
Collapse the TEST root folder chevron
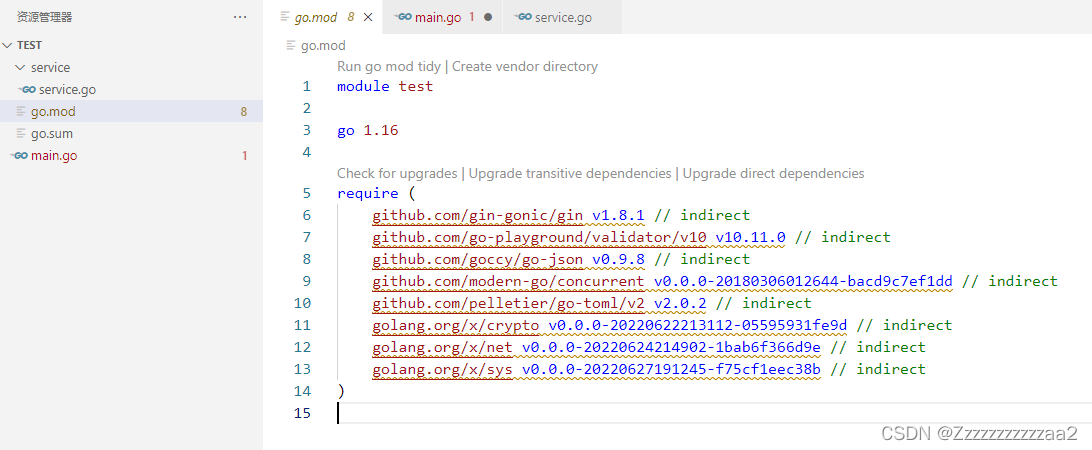pos(8,45)
